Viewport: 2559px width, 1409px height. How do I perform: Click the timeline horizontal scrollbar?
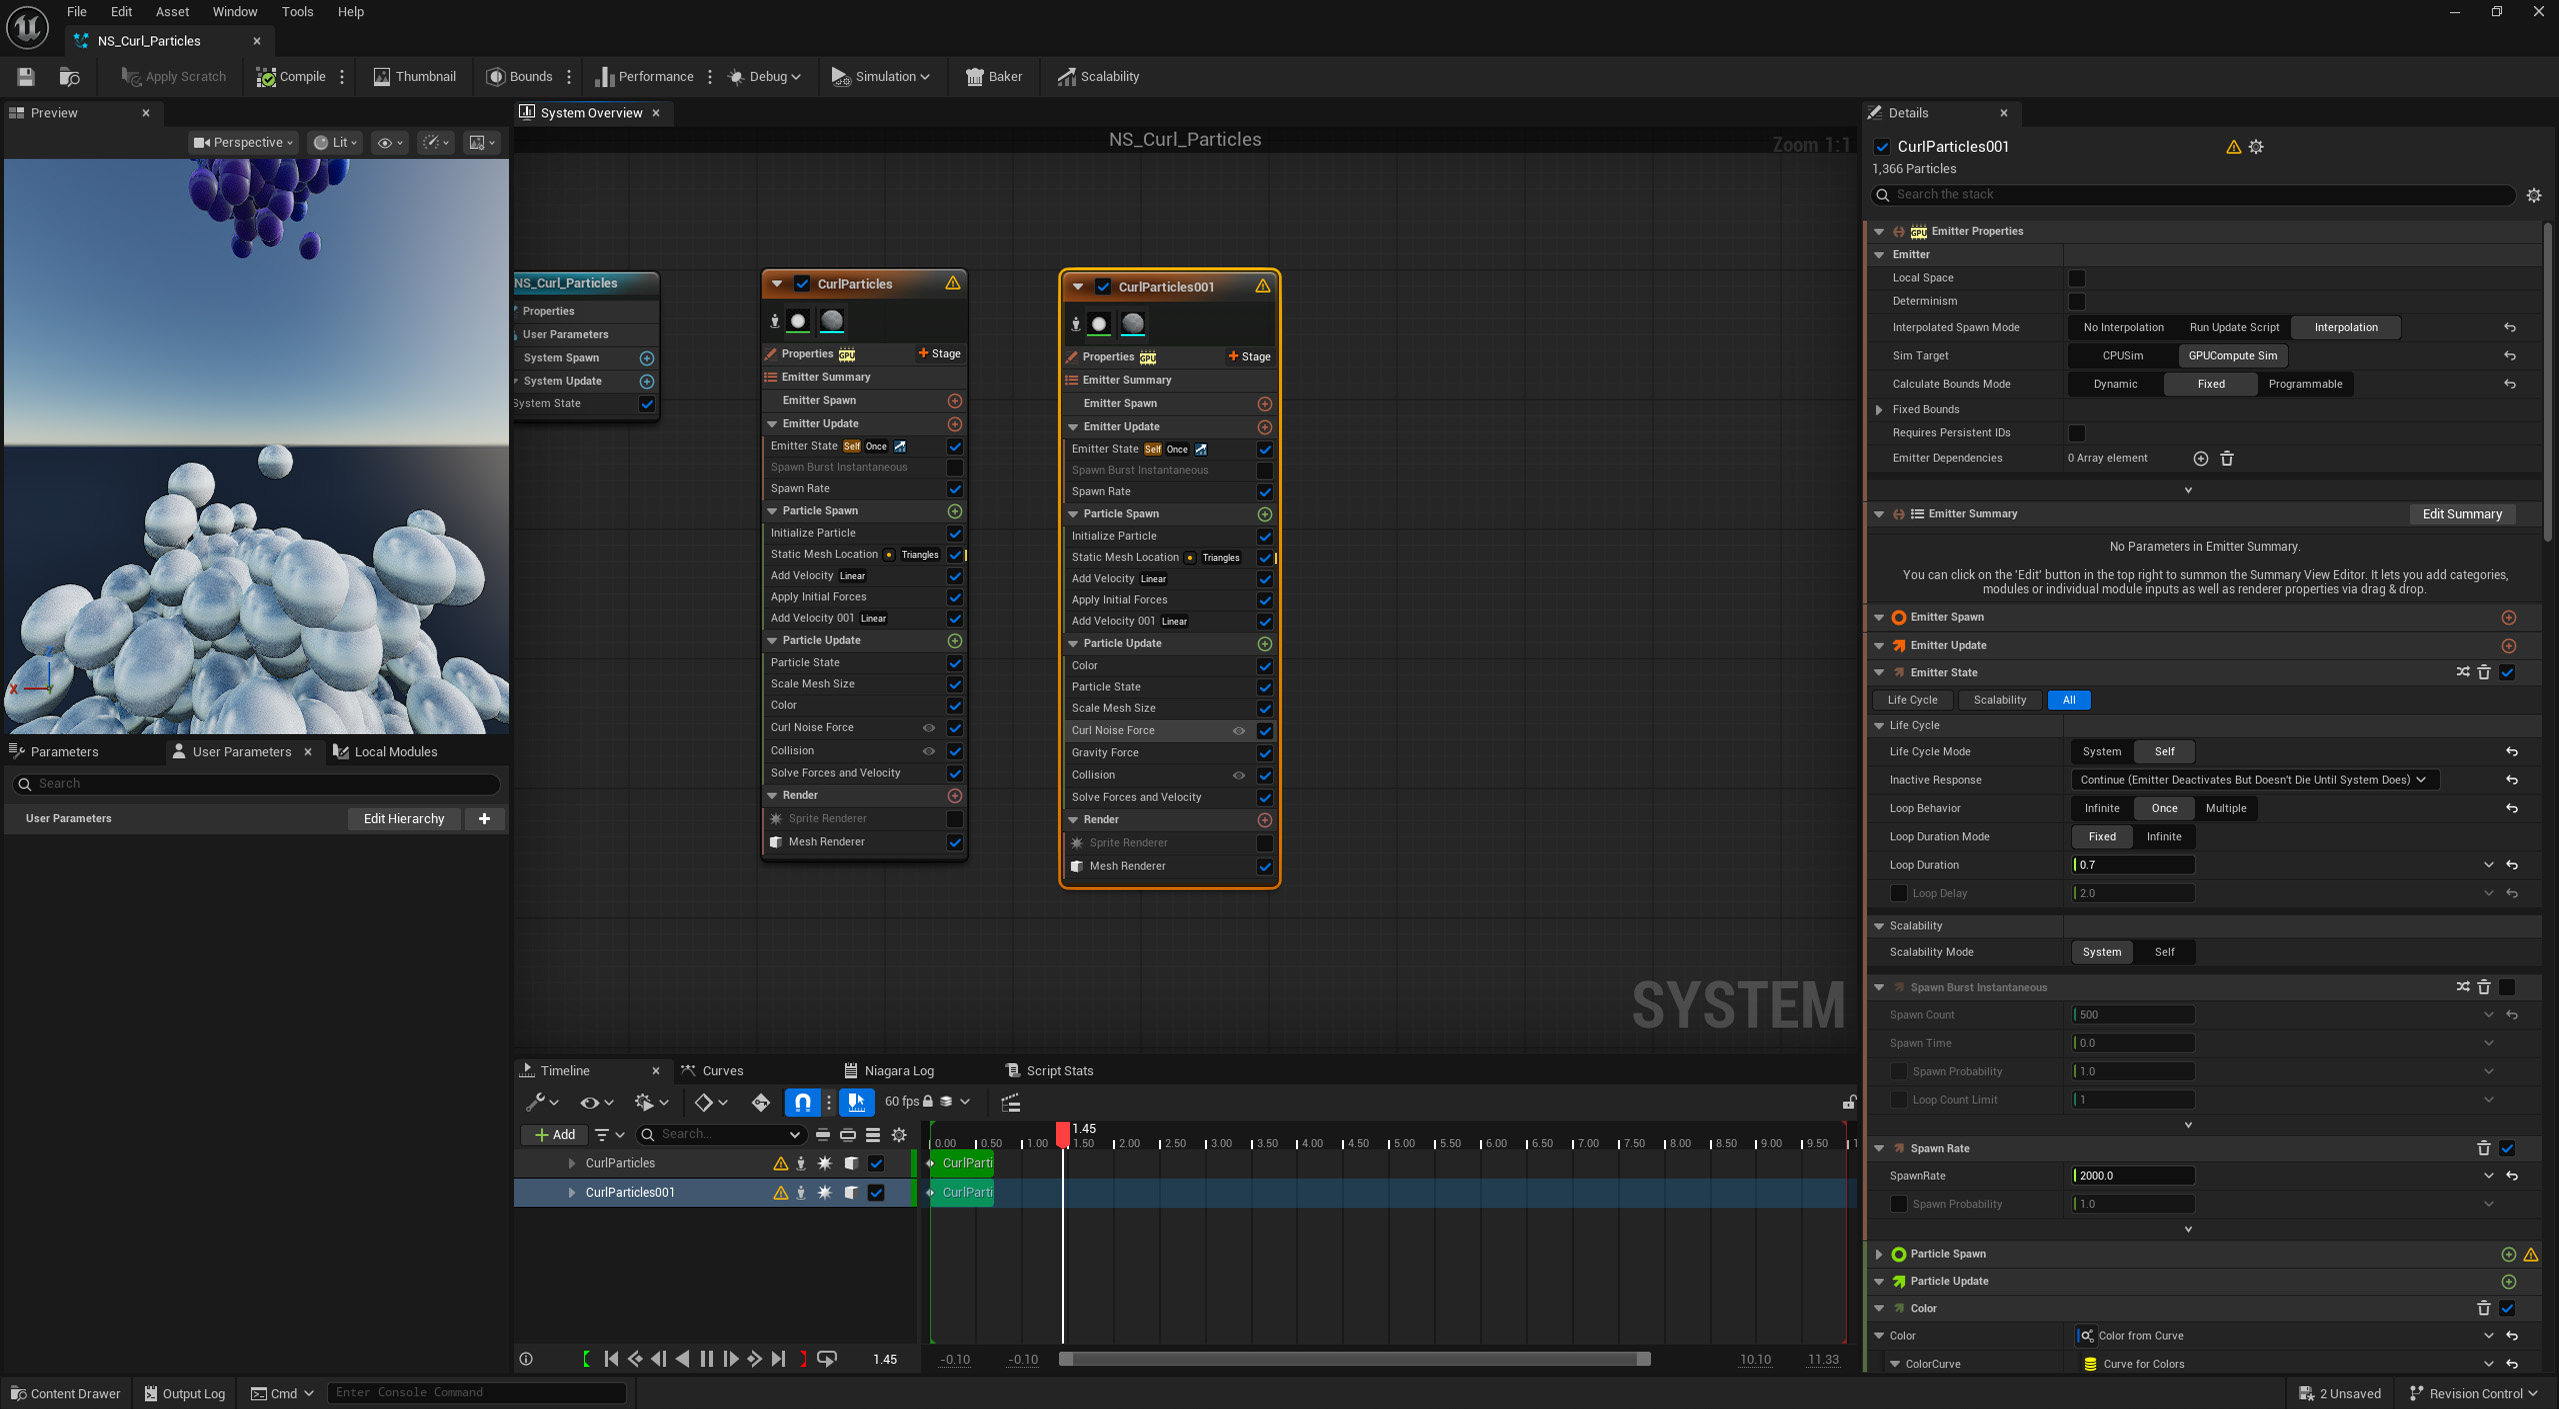(x=1353, y=1358)
